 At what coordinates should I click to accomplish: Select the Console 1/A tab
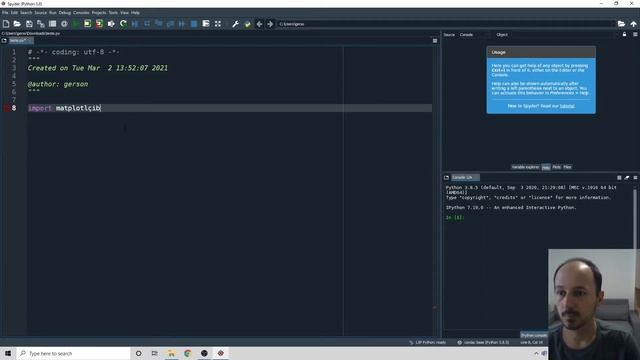[x=465, y=178]
